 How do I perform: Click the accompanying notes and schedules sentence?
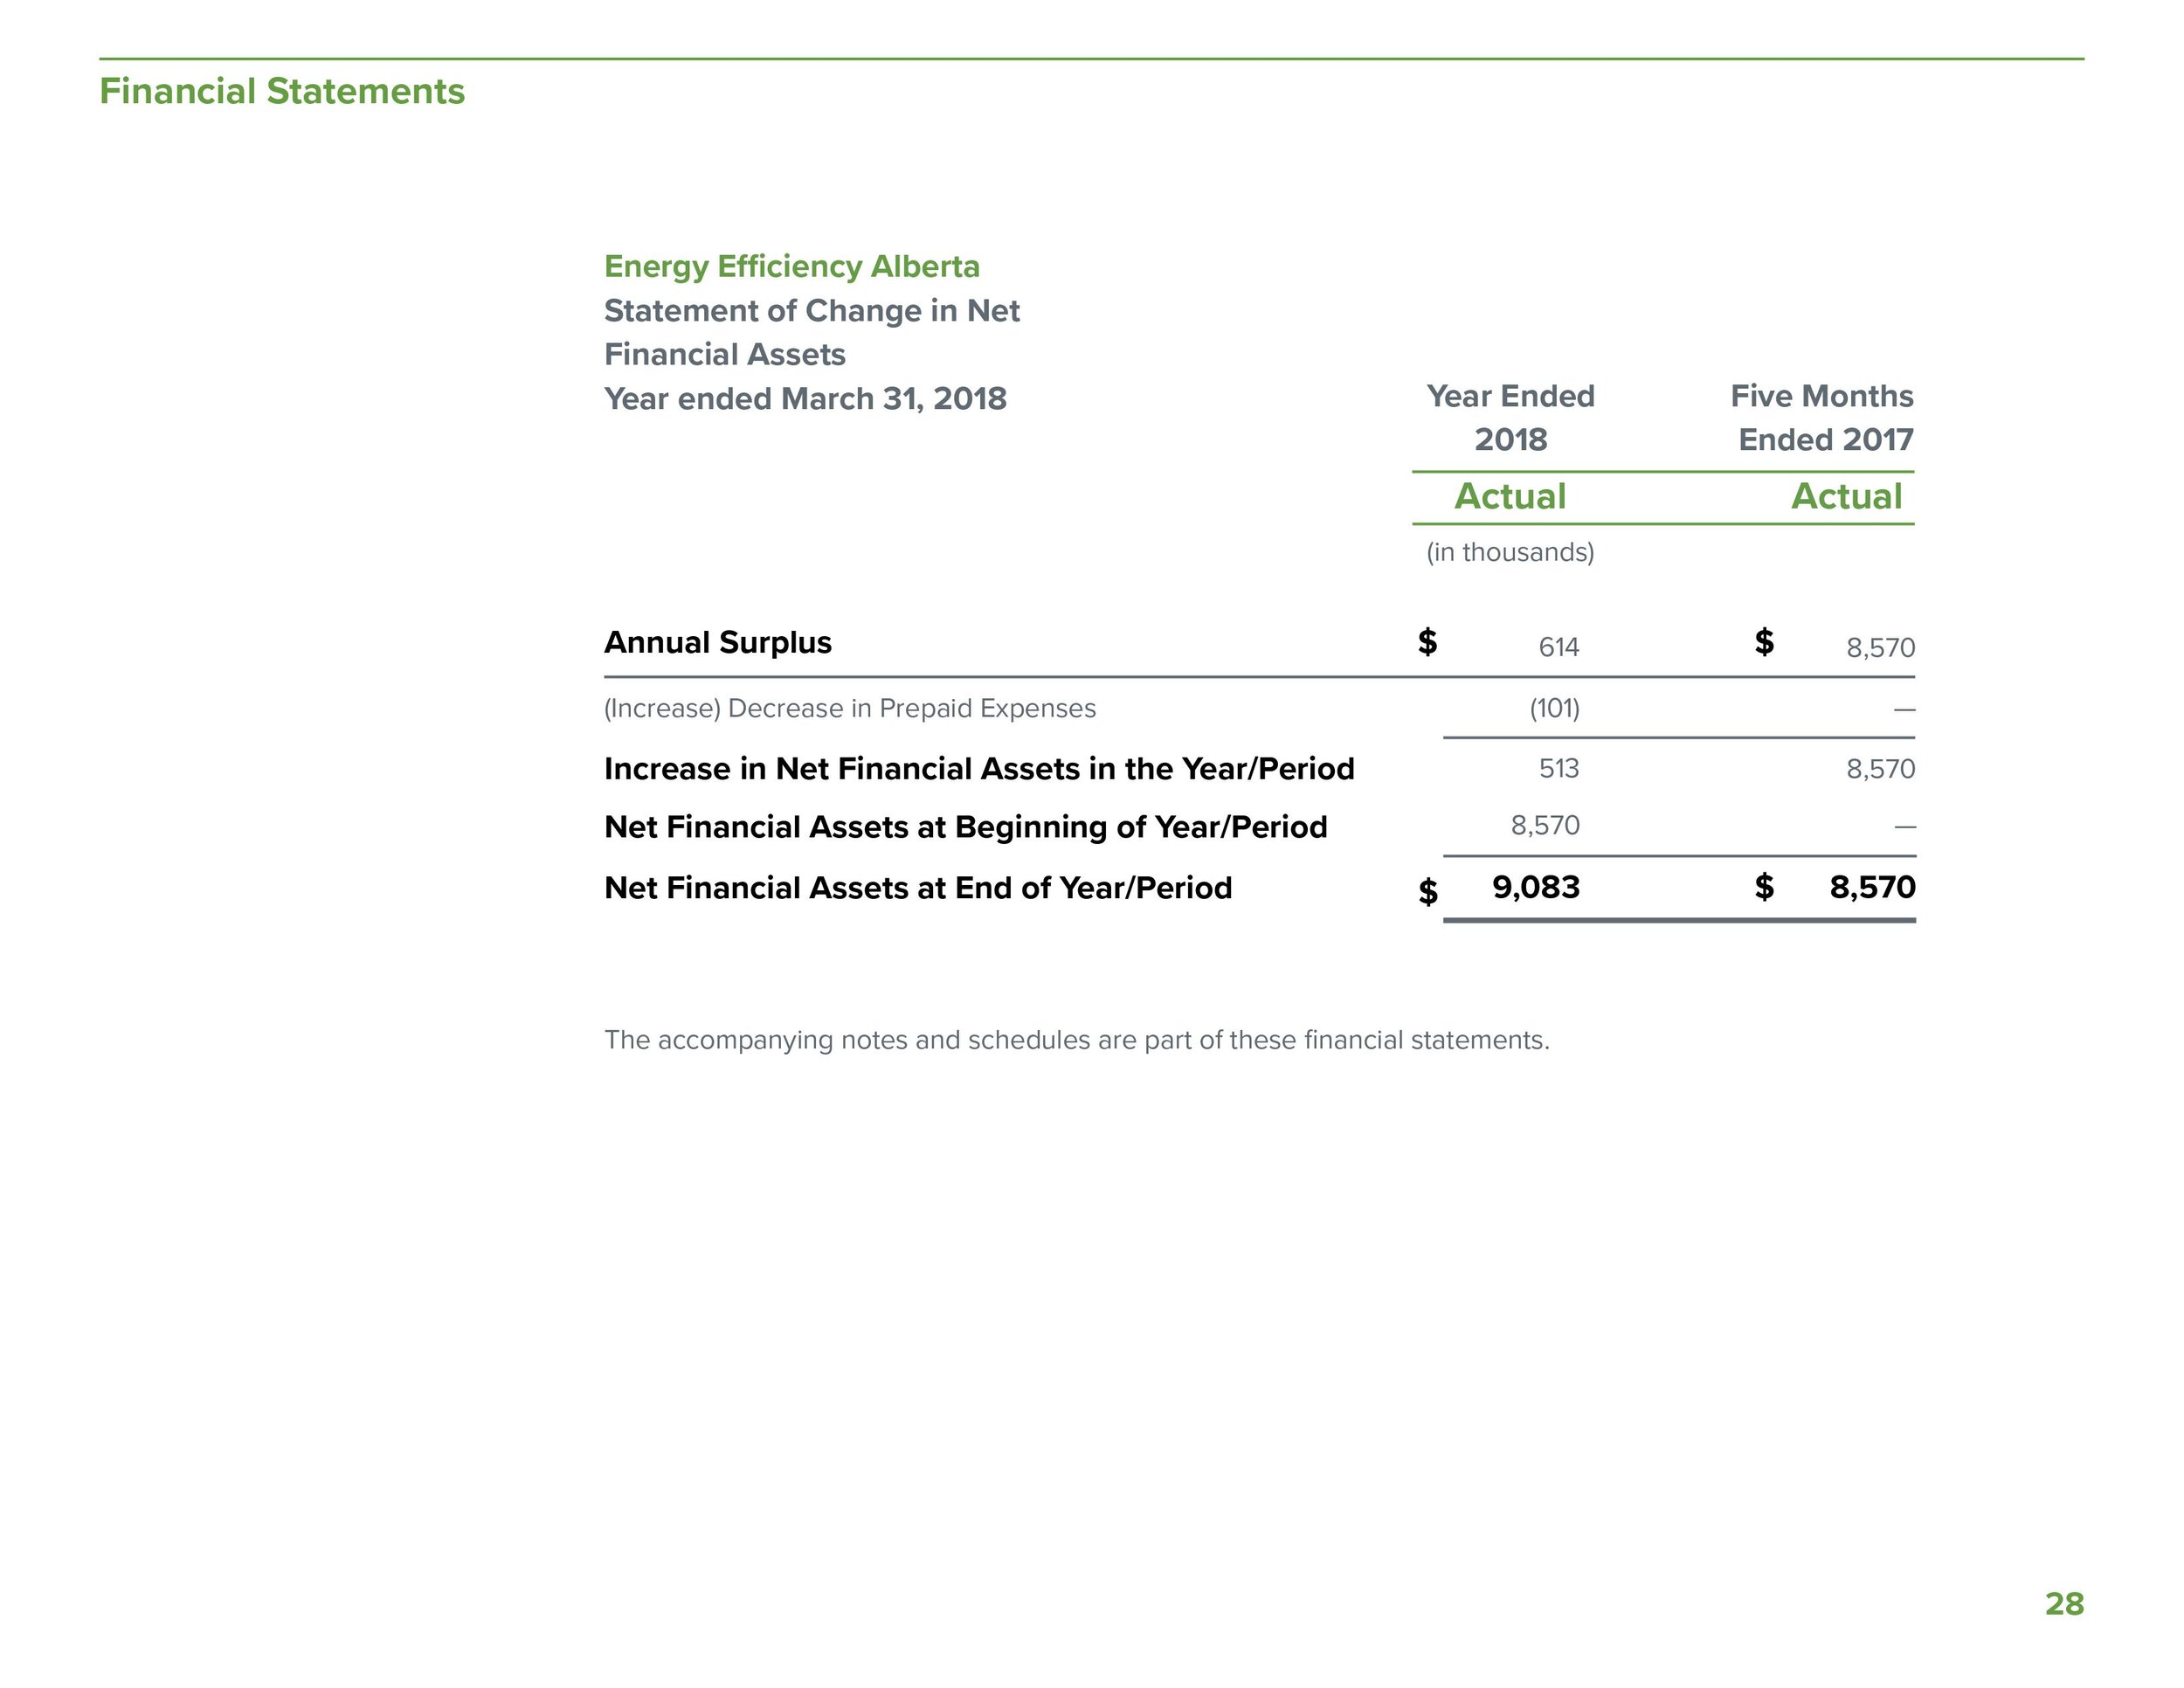tap(1077, 1040)
